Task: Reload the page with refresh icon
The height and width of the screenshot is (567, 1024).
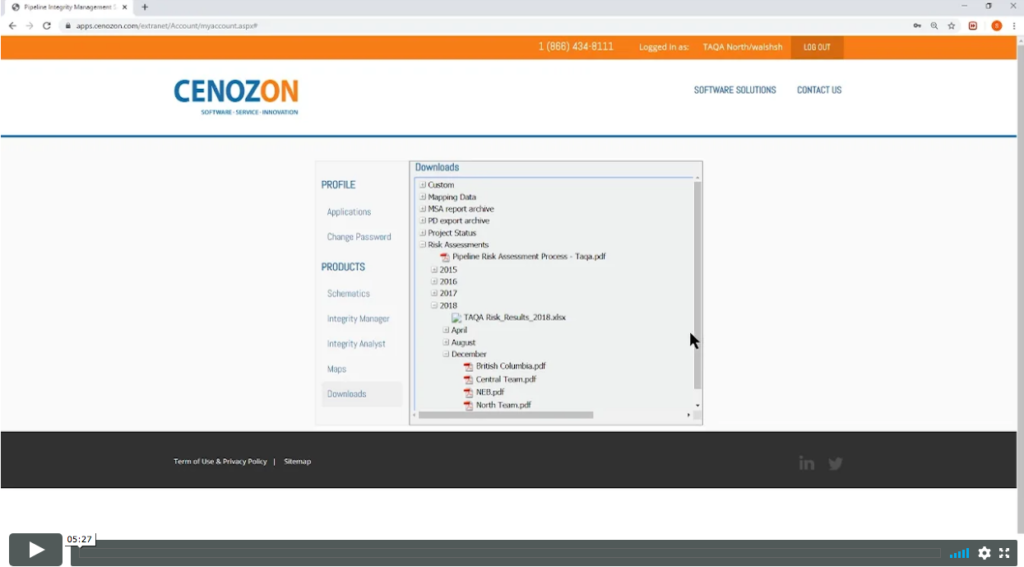Action: [46, 25]
